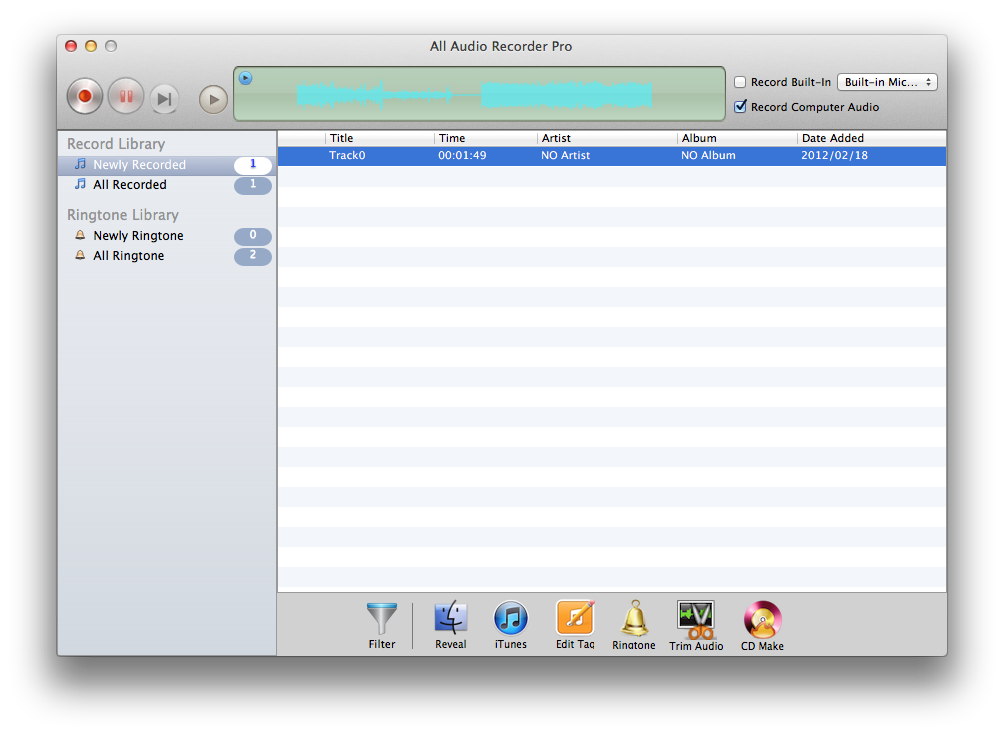The height and width of the screenshot is (735, 1004).
Task: Click the small blue play icon in waveform display
Action: (245, 78)
